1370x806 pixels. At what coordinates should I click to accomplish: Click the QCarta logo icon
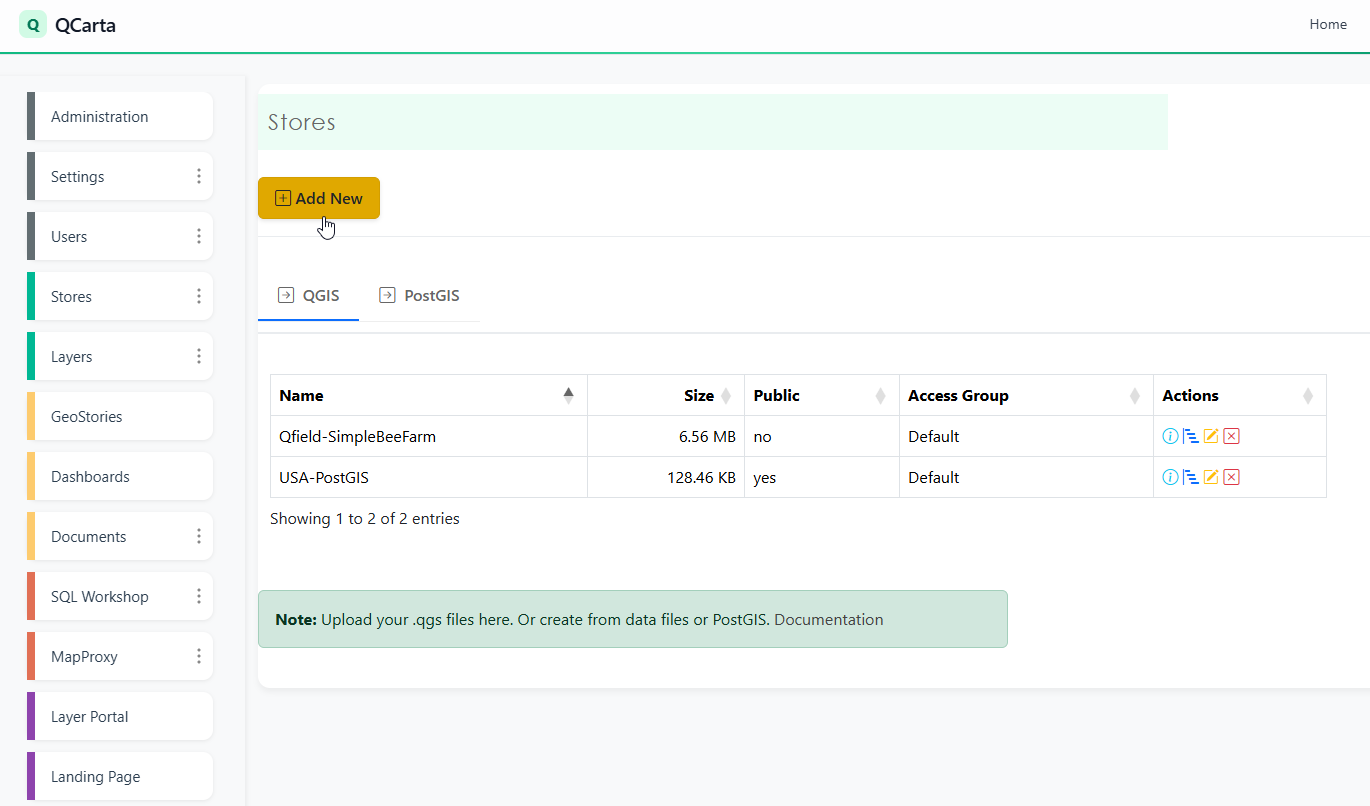[33, 25]
